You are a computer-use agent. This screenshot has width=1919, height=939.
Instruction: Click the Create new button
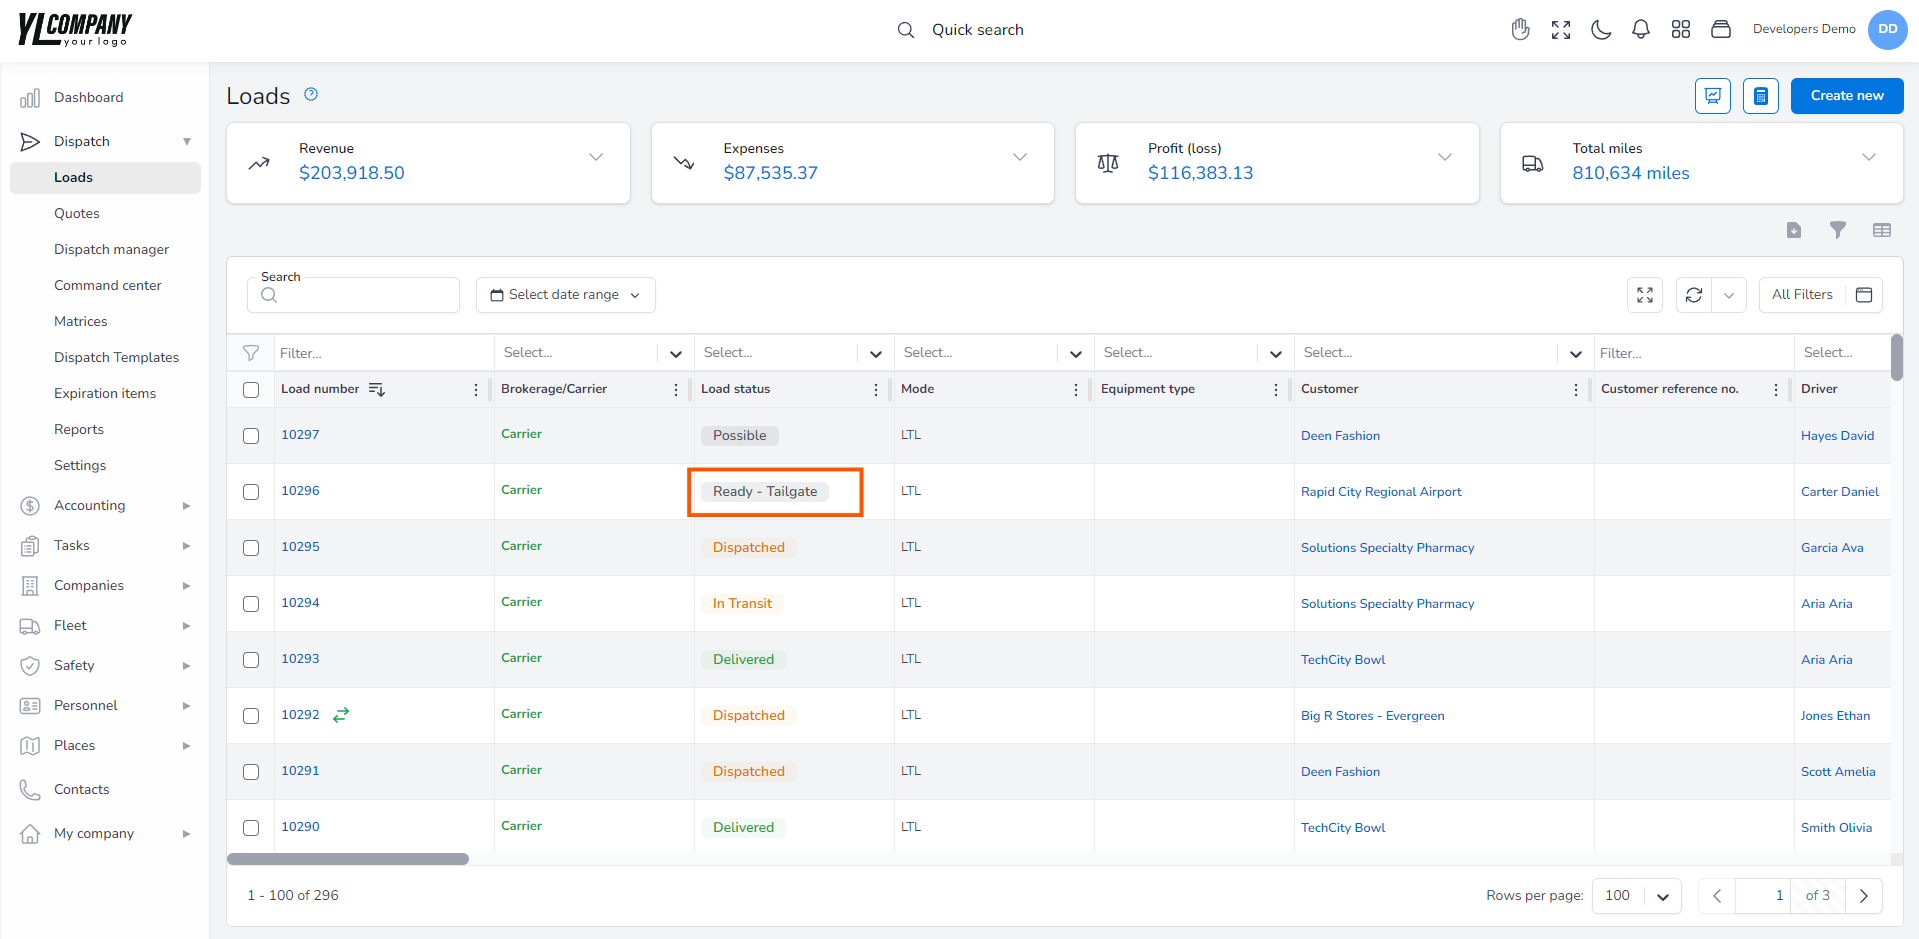coord(1847,96)
